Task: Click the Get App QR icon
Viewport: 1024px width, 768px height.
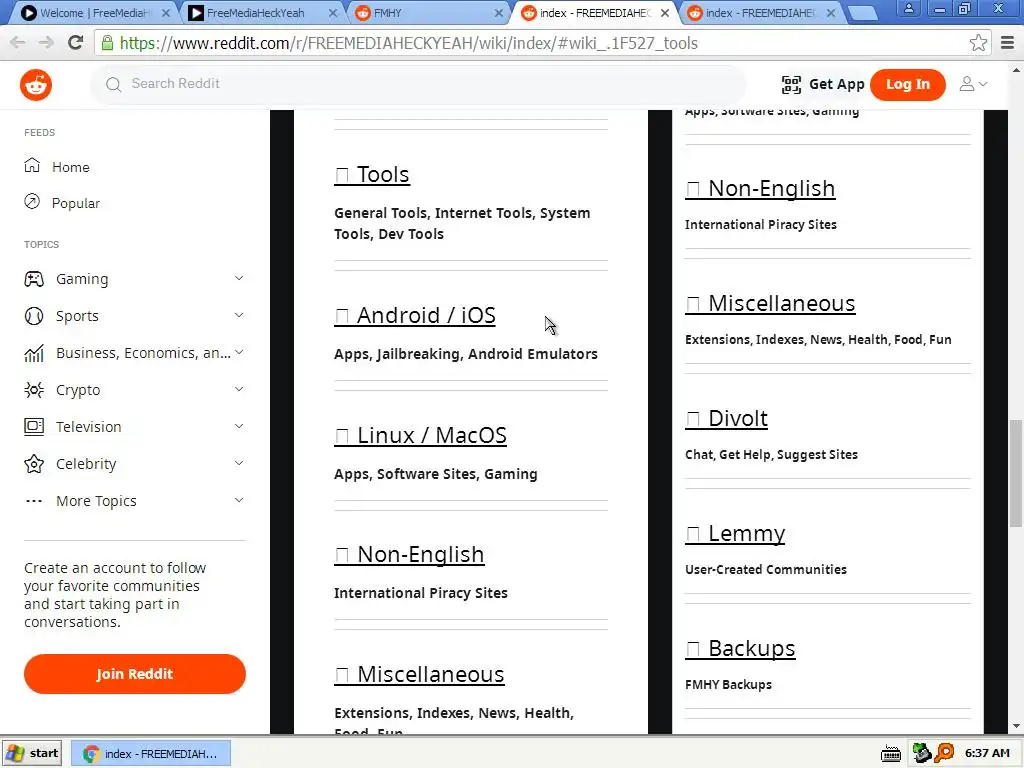Action: point(791,84)
